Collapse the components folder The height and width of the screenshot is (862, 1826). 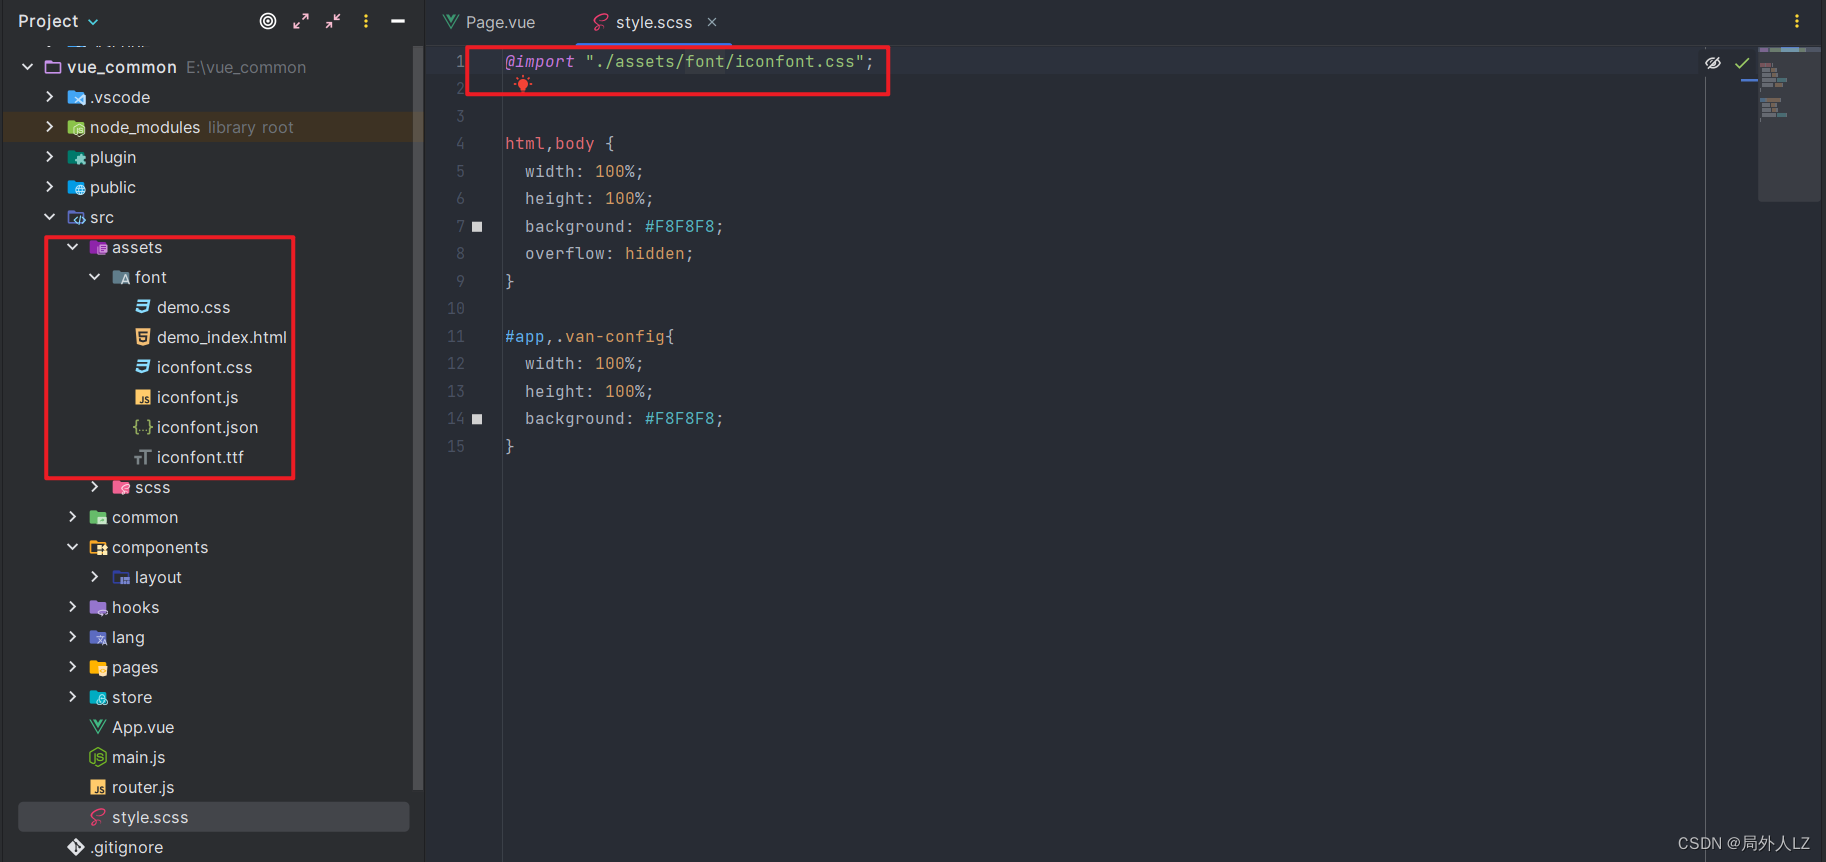click(73, 547)
